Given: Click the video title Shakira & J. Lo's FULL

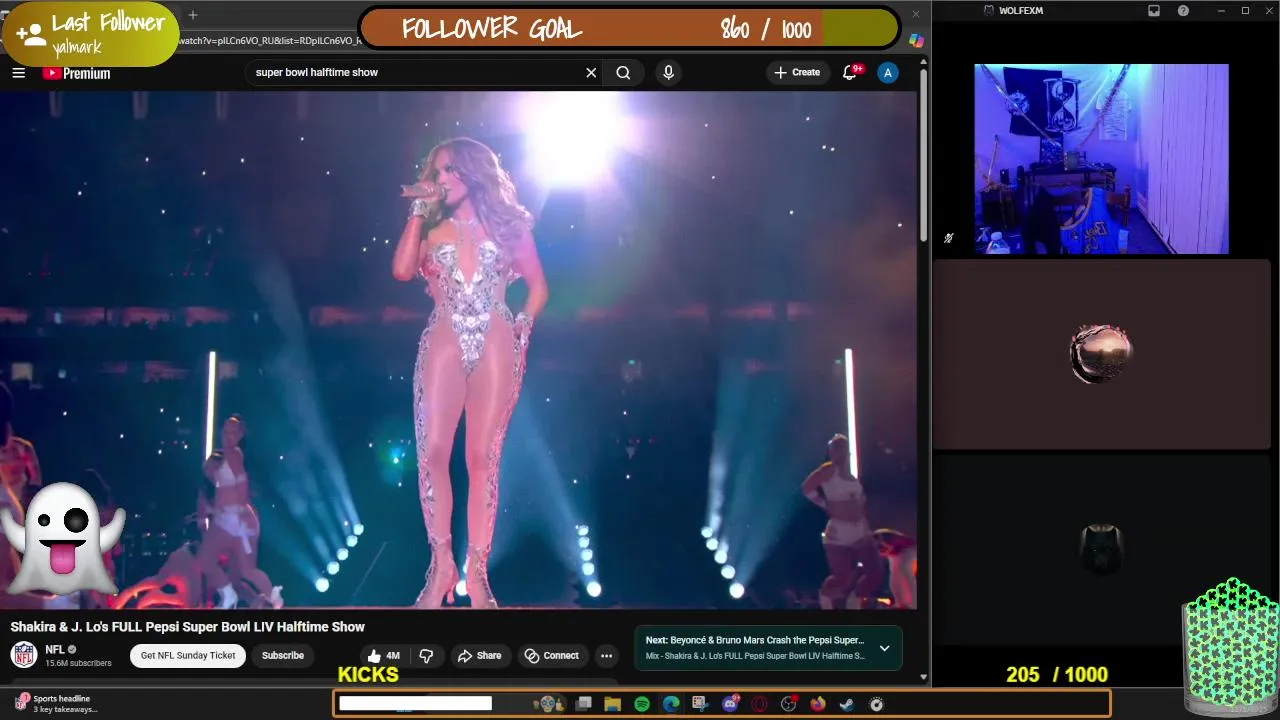Looking at the screenshot, I should 188,627.
